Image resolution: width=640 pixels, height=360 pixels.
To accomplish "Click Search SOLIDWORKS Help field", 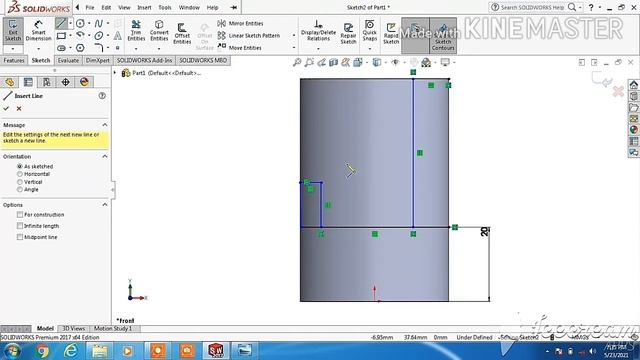I will click(533, 7).
